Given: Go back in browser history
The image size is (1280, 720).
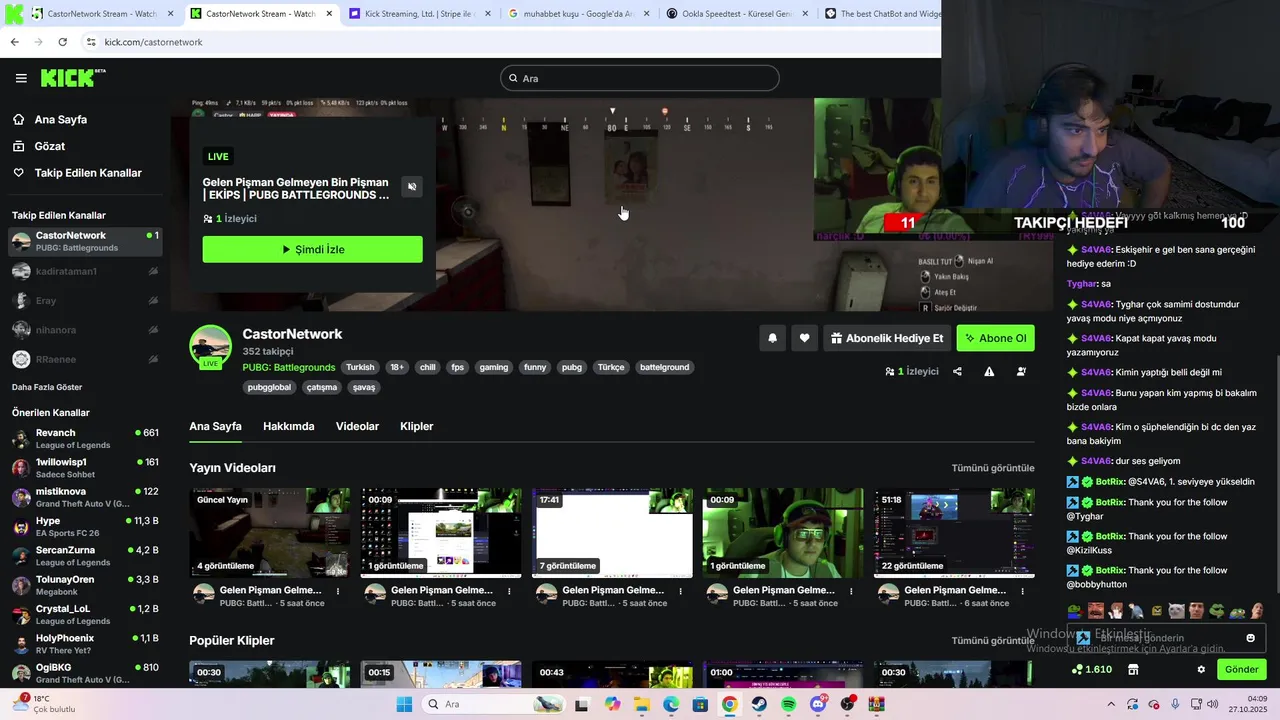Looking at the screenshot, I should [14, 42].
